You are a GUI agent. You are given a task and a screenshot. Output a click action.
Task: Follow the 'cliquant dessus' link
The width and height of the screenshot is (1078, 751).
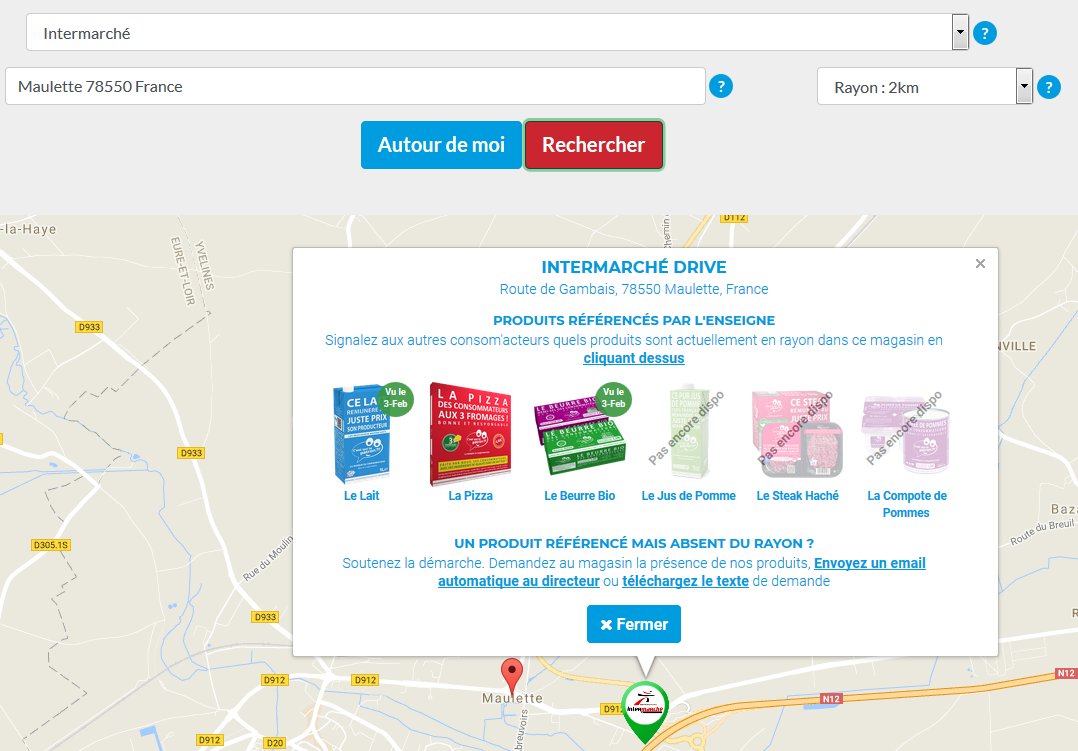coord(634,358)
